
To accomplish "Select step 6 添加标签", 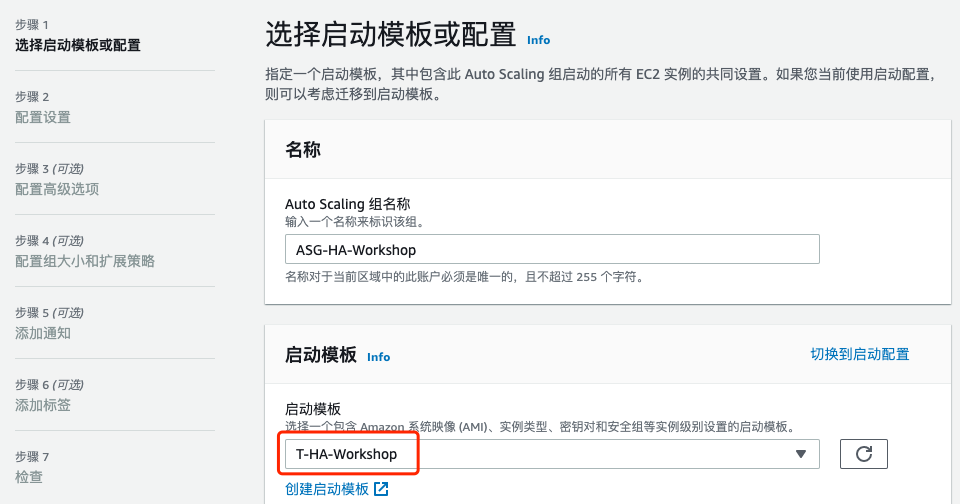I will pyautogui.click(x=43, y=405).
